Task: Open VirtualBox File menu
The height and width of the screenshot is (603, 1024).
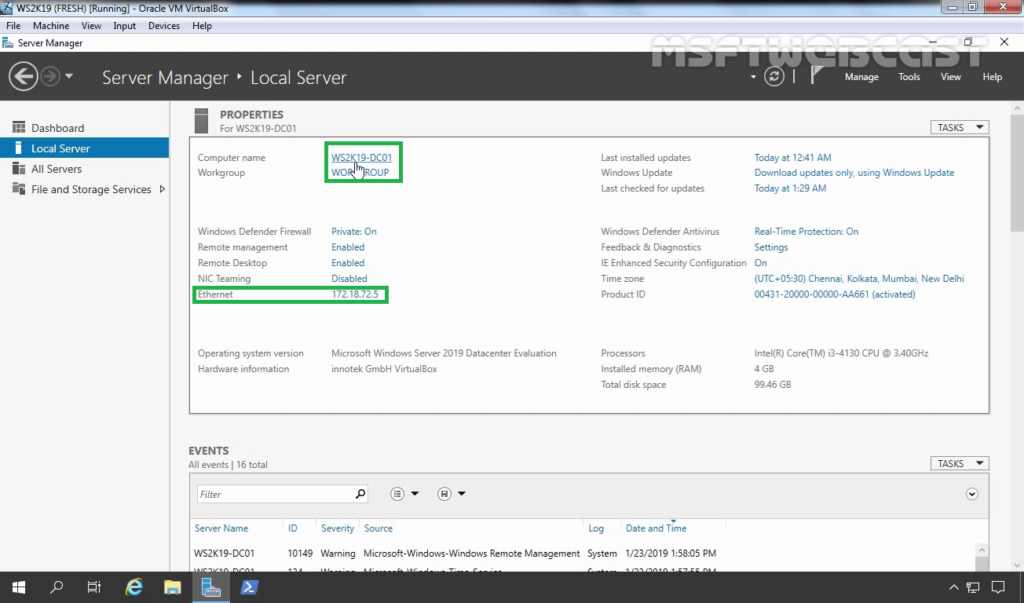Action: [13, 25]
